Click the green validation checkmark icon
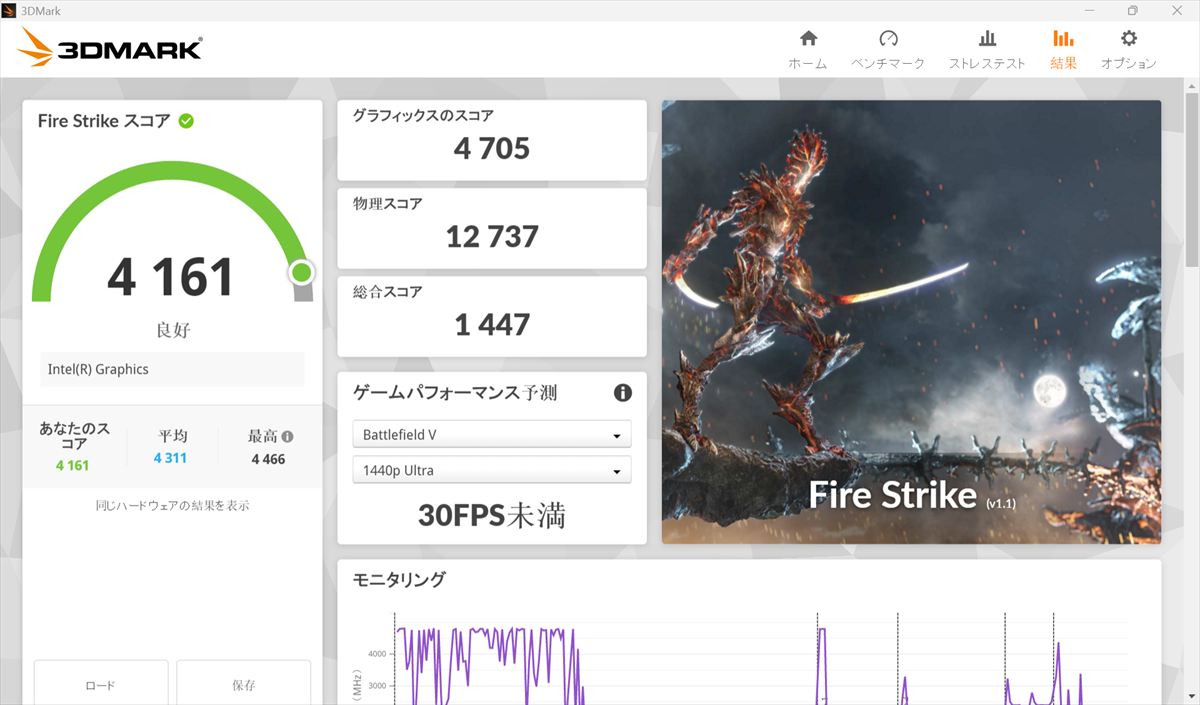The image size is (1200, 705). point(186,121)
